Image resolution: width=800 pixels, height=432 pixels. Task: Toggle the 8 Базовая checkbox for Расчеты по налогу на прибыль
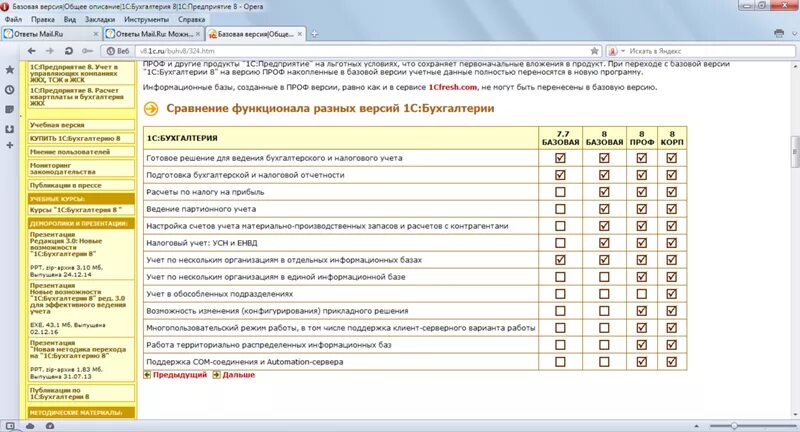[604, 192]
